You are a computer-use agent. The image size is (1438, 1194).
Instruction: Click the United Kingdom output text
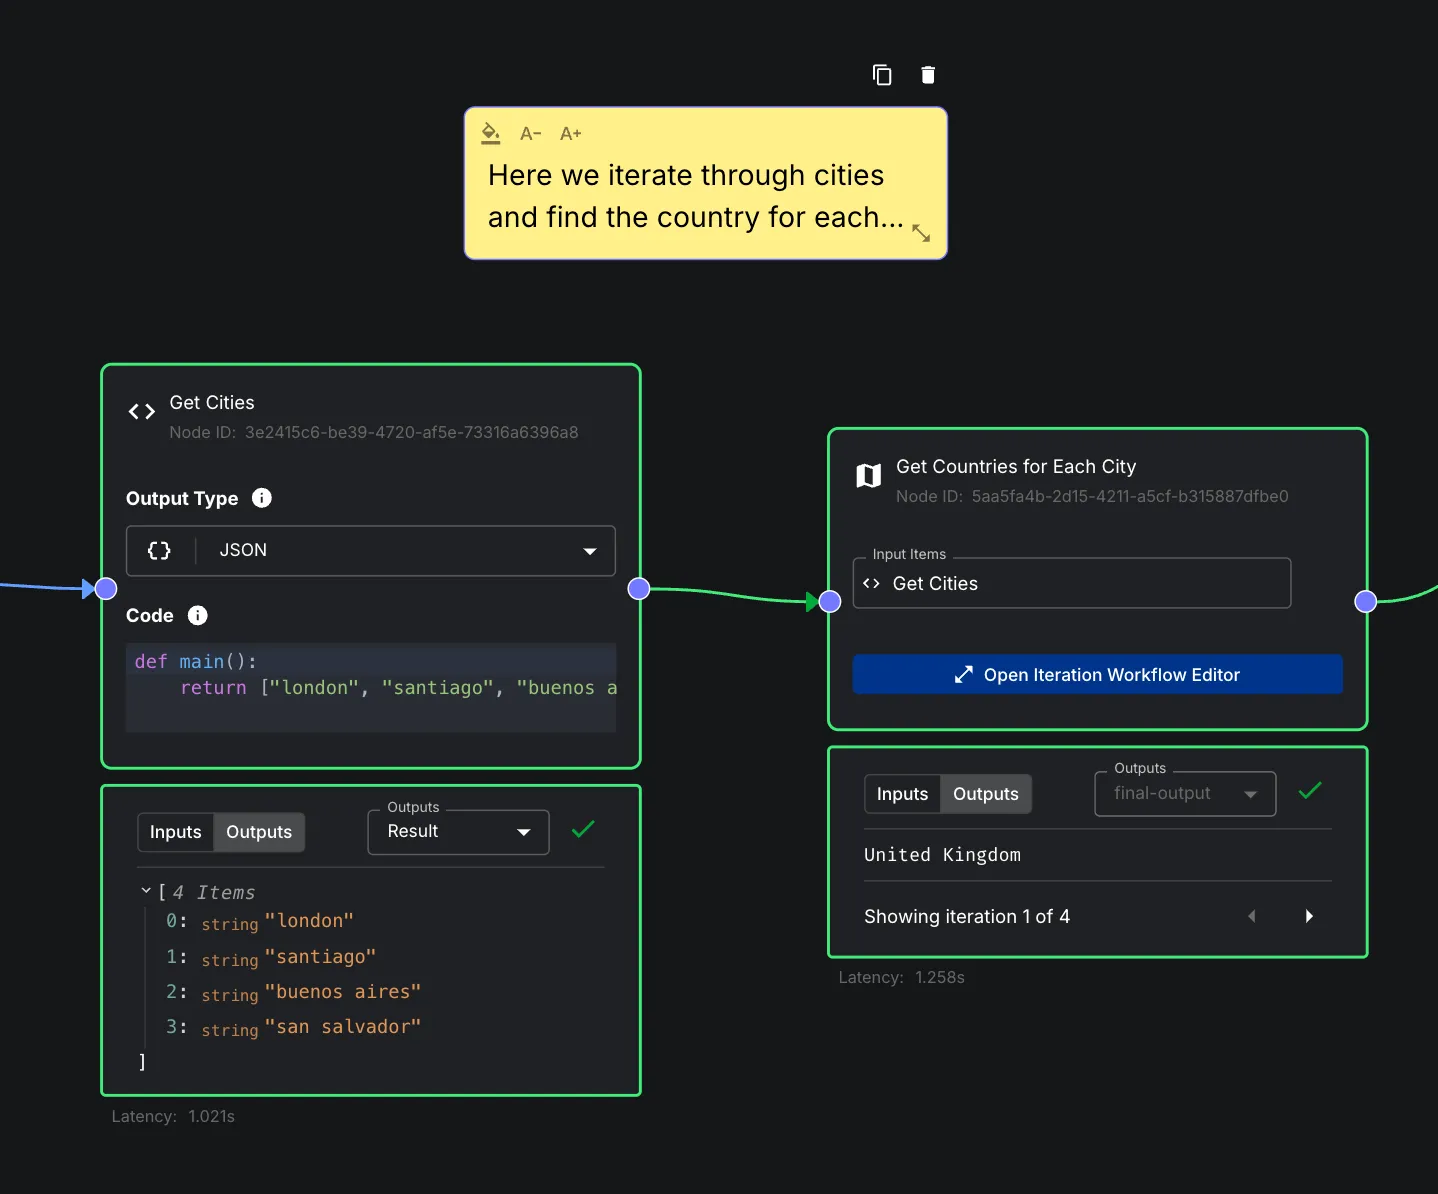point(943,855)
